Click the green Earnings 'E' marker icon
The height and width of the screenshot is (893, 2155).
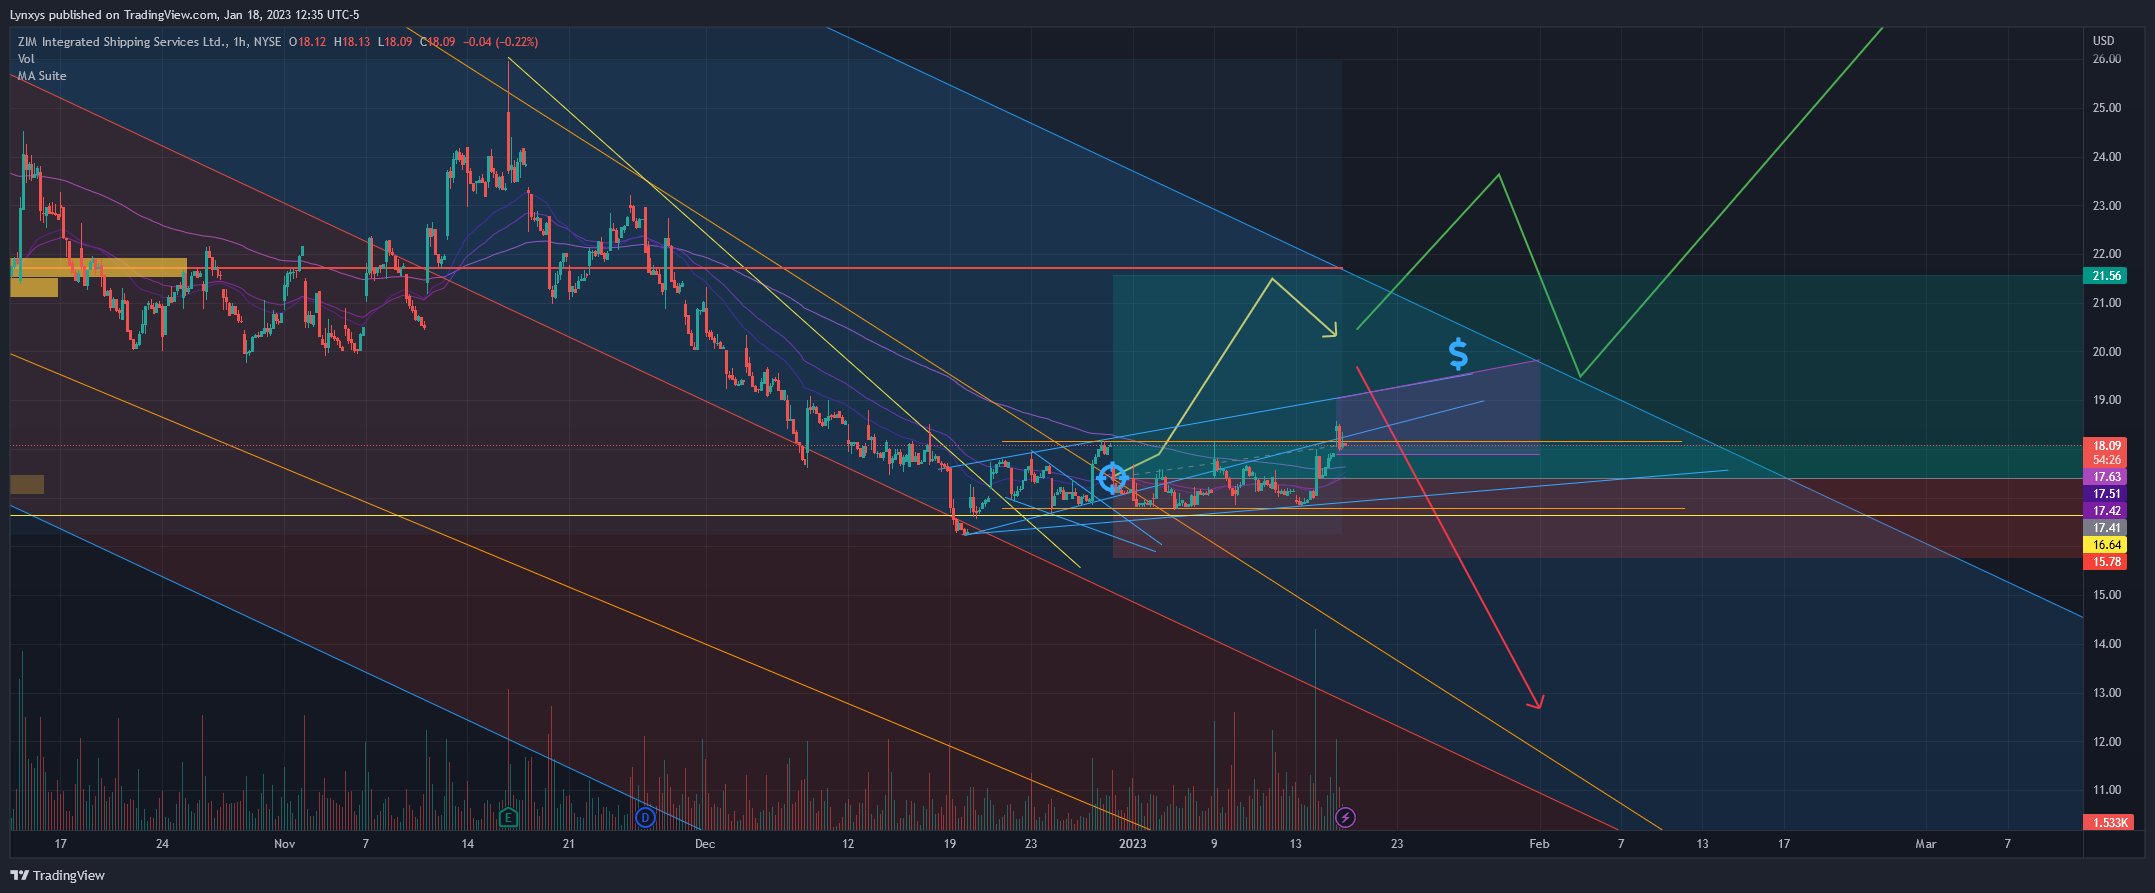pos(508,818)
